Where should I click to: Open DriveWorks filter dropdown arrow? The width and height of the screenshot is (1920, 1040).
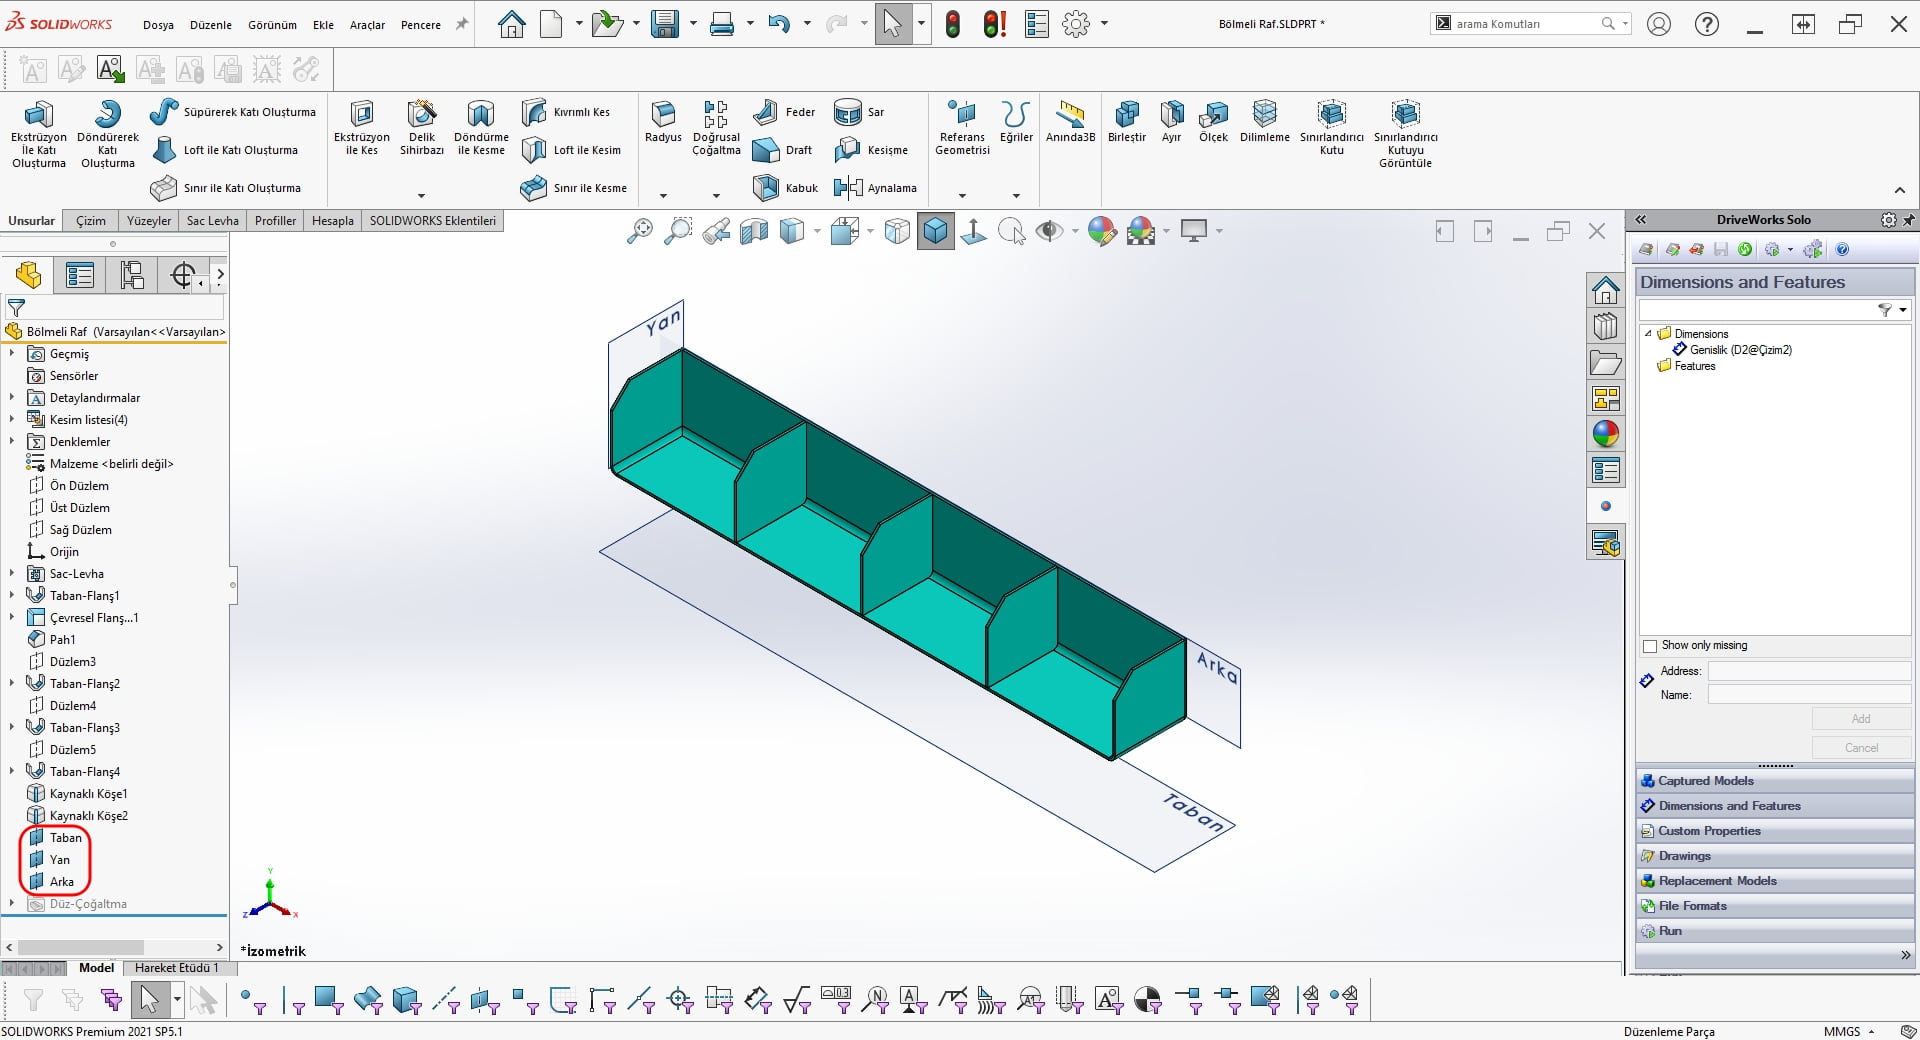click(x=1903, y=310)
